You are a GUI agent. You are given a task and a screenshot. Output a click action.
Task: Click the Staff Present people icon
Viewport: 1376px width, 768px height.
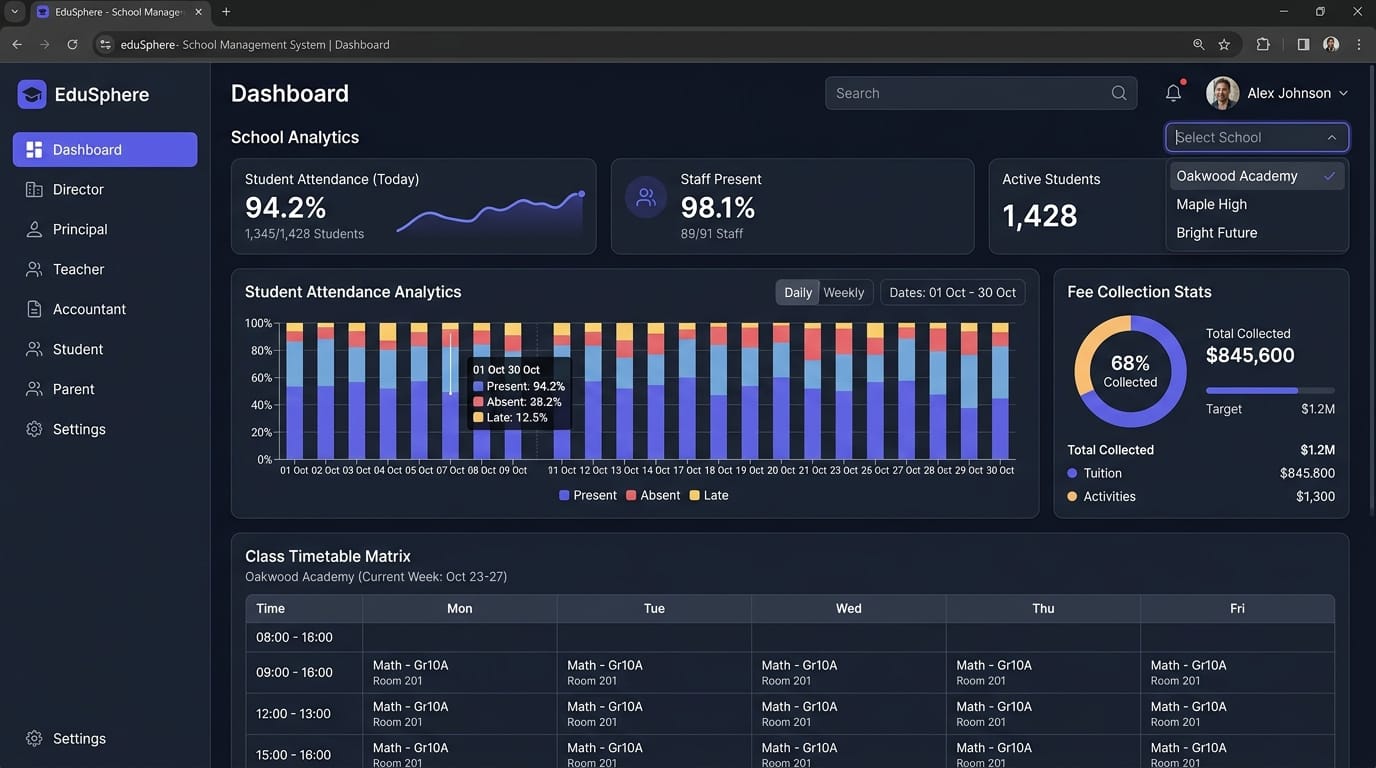click(x=646, y=197)
